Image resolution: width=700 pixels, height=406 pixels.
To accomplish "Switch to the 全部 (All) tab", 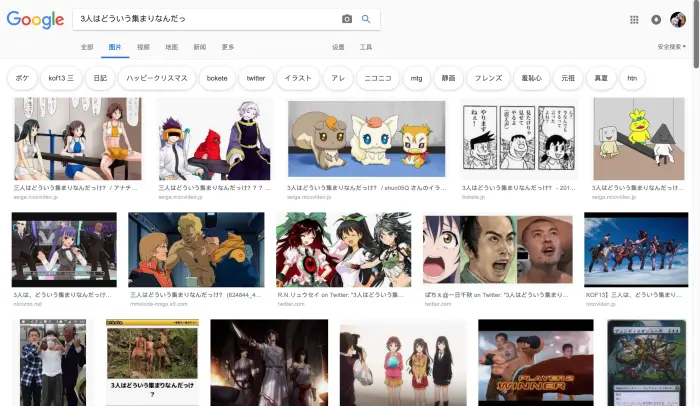I will (87, 47).
